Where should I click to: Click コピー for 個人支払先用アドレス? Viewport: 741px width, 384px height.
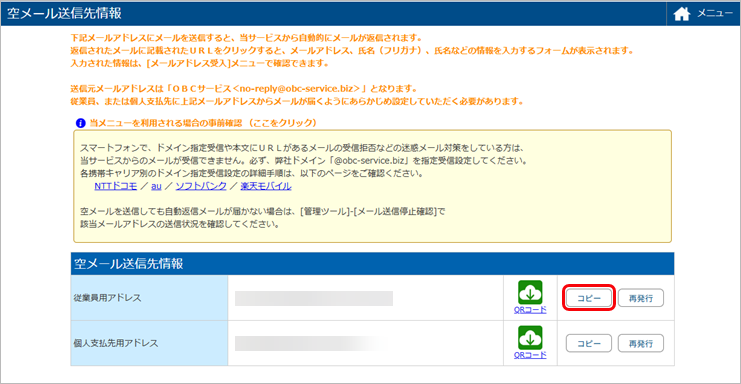point(589,343)
